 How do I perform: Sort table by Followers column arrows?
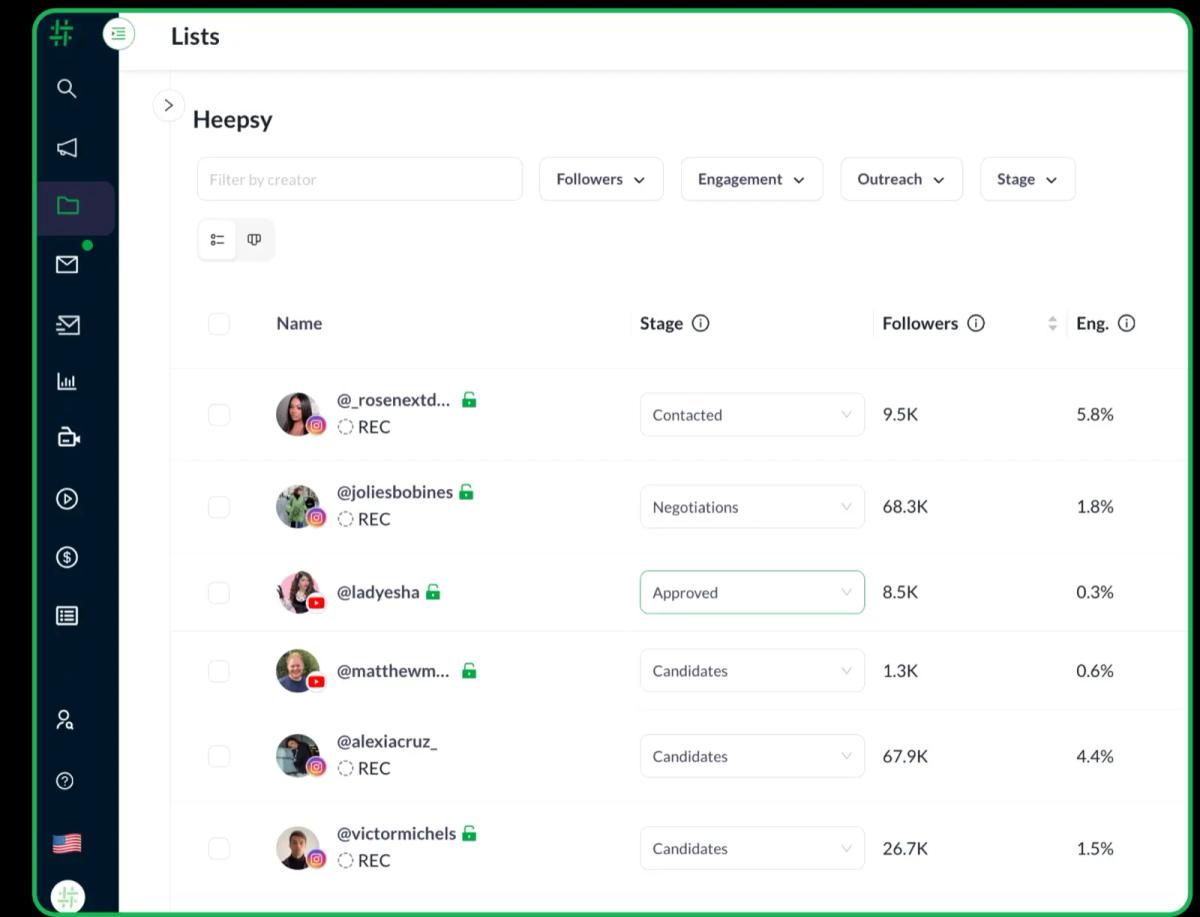tap(1053, 323)
